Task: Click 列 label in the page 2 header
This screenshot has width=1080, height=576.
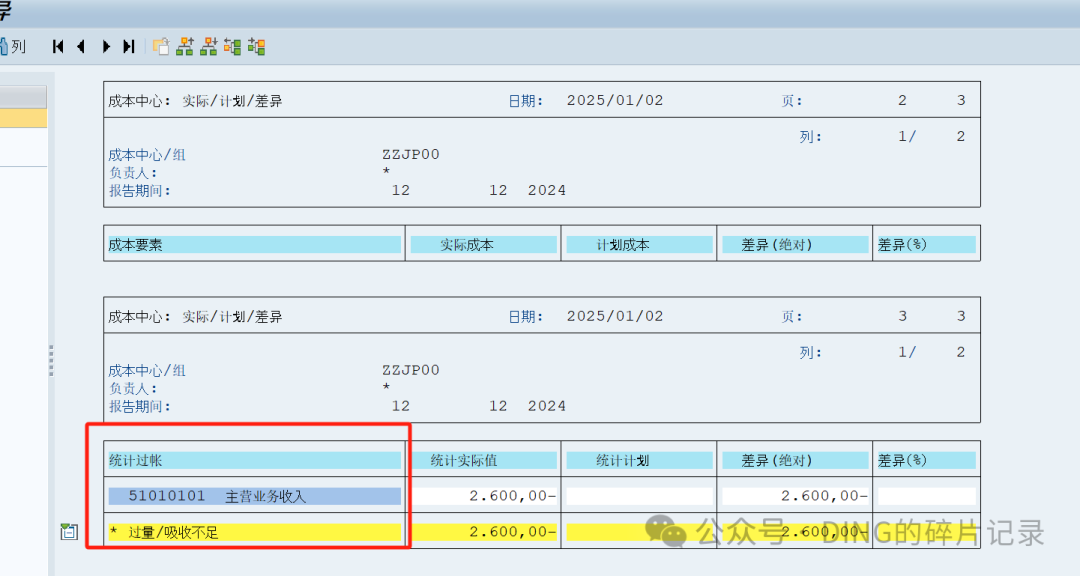Action: (x=811, y=137)
